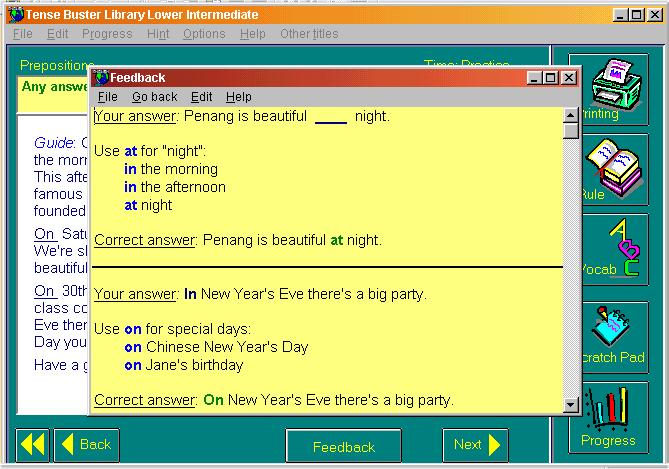
Task: Maximize the Feedback window
Action: click(x=551, y=77)
